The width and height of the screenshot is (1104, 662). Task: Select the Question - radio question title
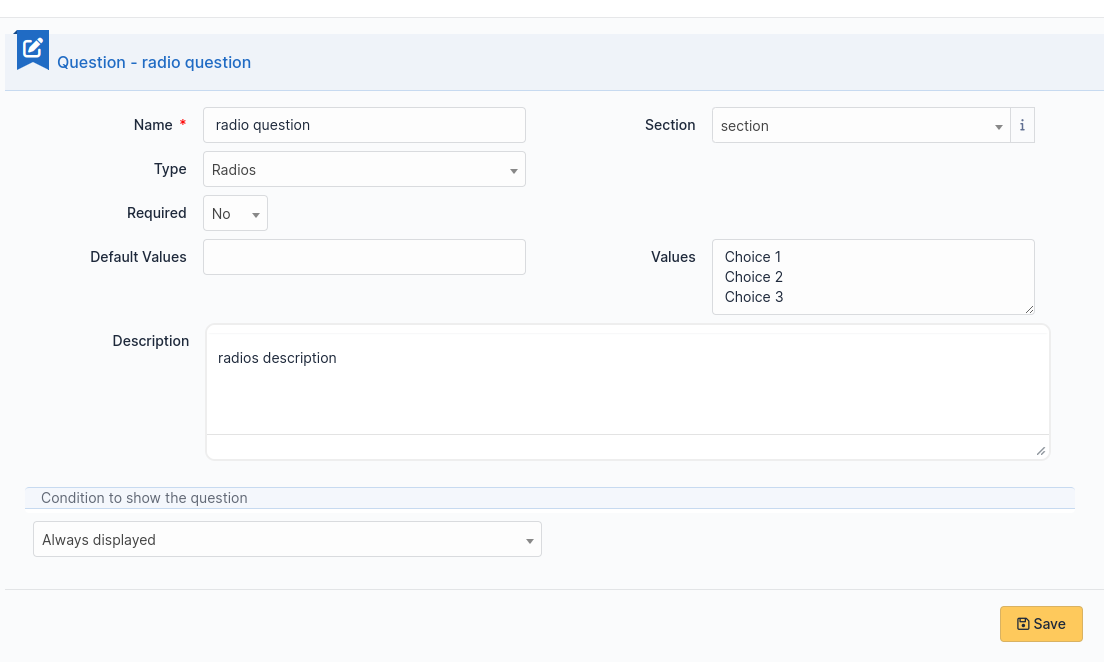click(x=154, y=62)
